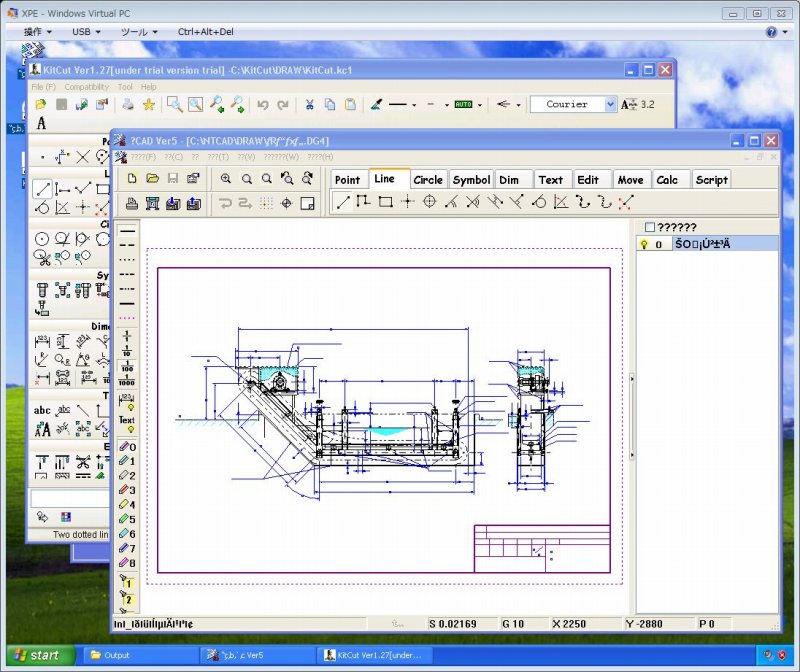The image size is (800, 672).
Task: Select pen color 3 red swatch
Action: (127, 490)
